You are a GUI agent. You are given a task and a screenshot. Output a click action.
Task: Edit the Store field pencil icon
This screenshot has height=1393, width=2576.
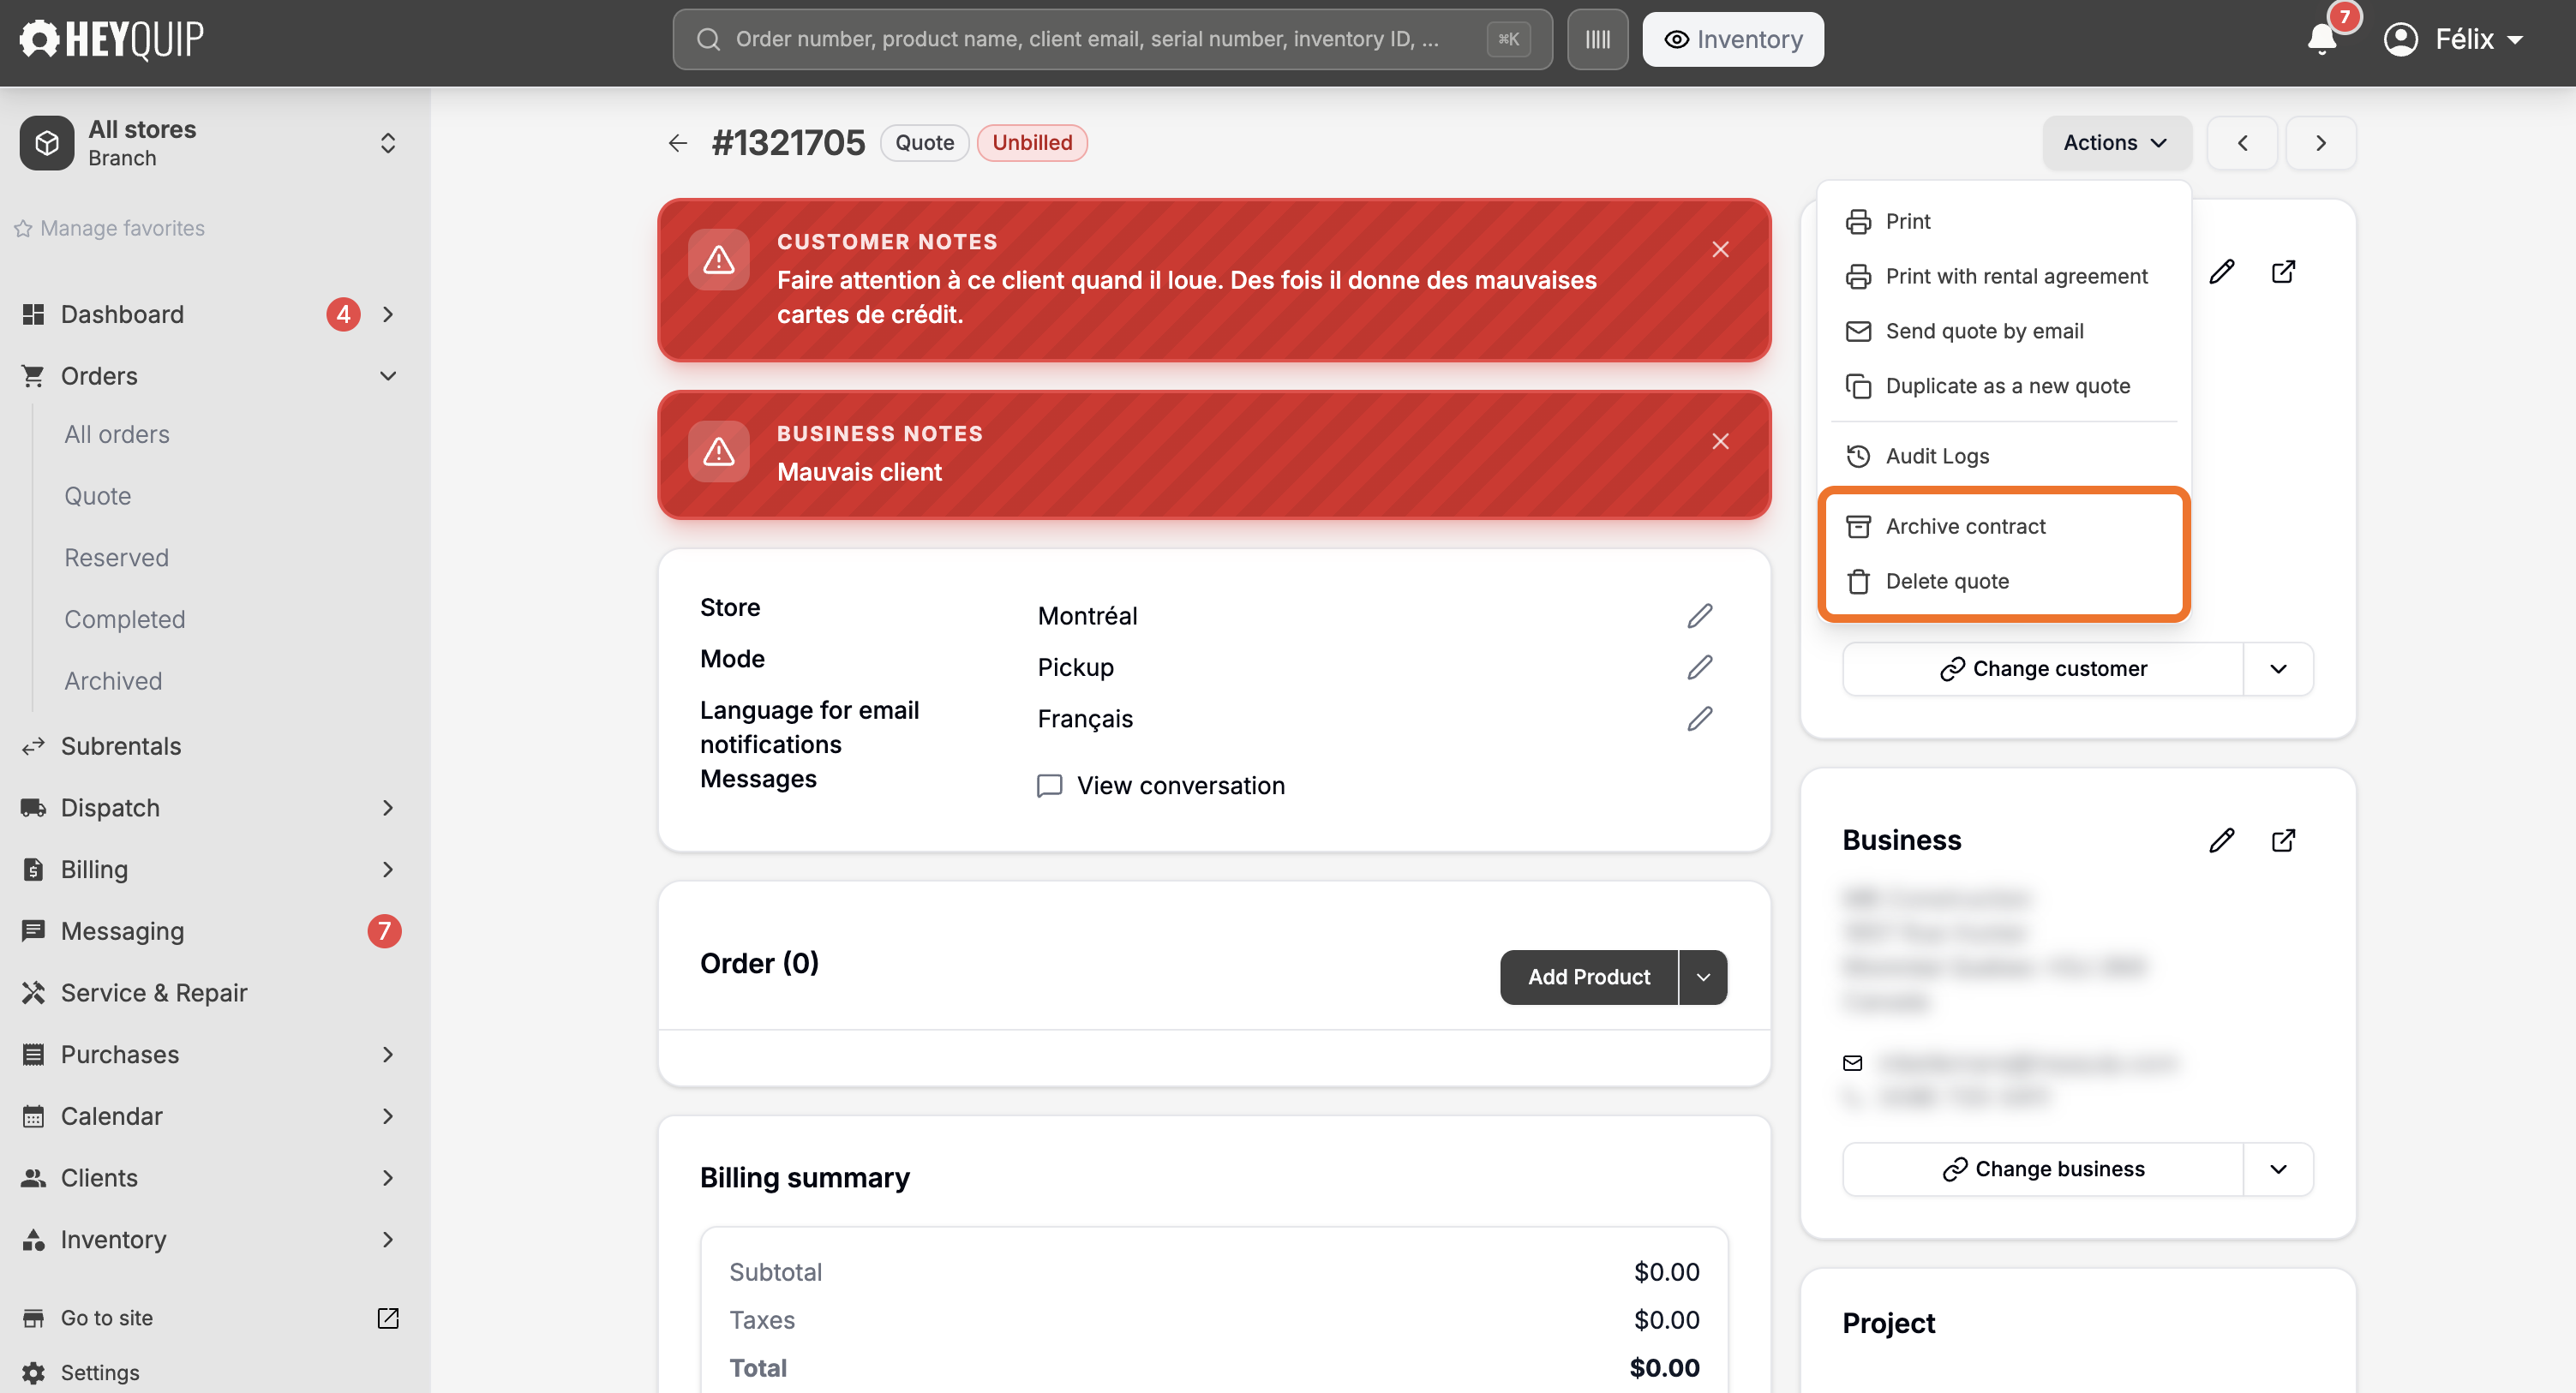(1700, 615)
